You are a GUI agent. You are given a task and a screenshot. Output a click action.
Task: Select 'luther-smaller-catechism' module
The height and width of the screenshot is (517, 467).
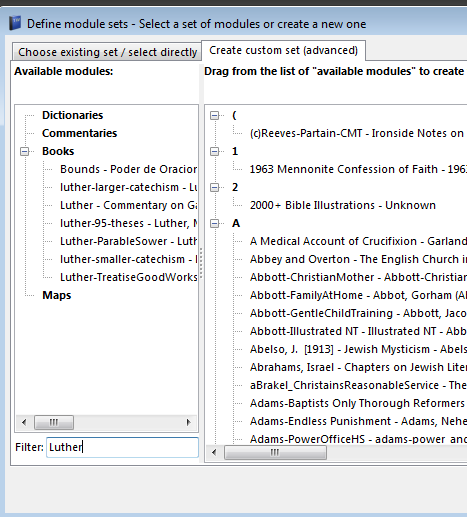click(128, 259)
